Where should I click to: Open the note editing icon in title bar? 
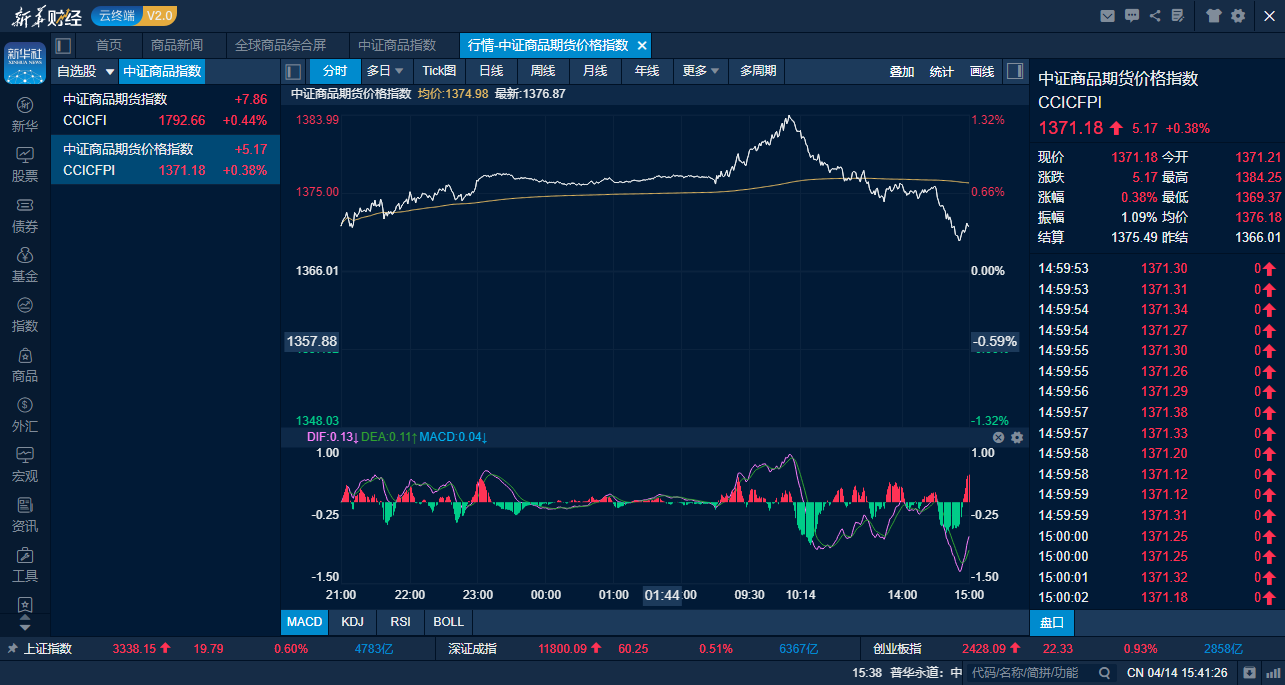coord(1177,15)
